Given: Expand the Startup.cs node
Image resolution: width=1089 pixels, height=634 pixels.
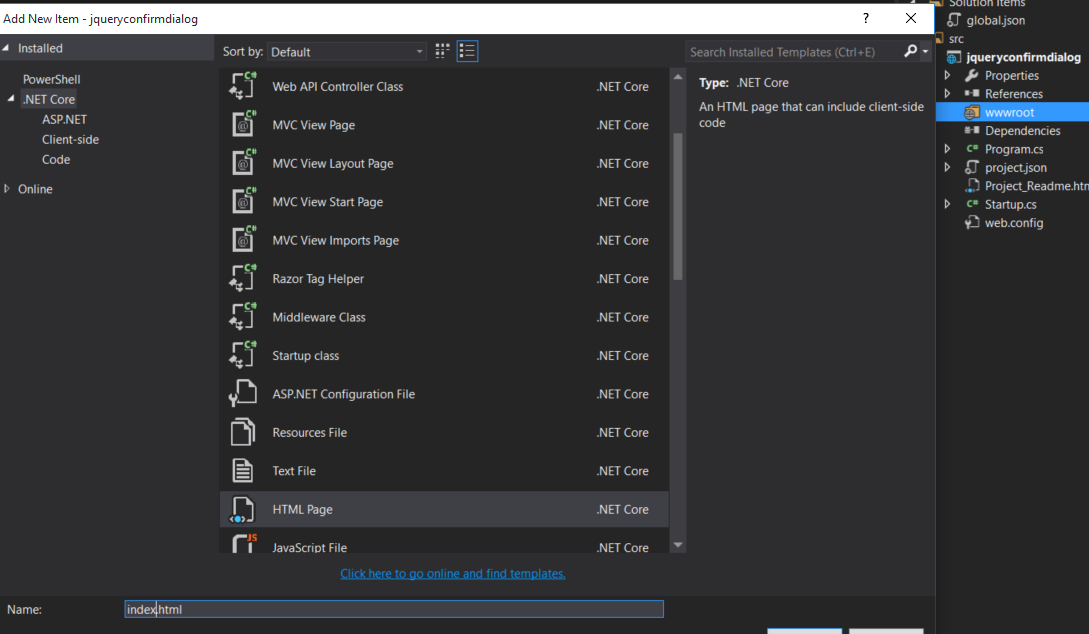Looking at the screenshot, I should [947, 204].
